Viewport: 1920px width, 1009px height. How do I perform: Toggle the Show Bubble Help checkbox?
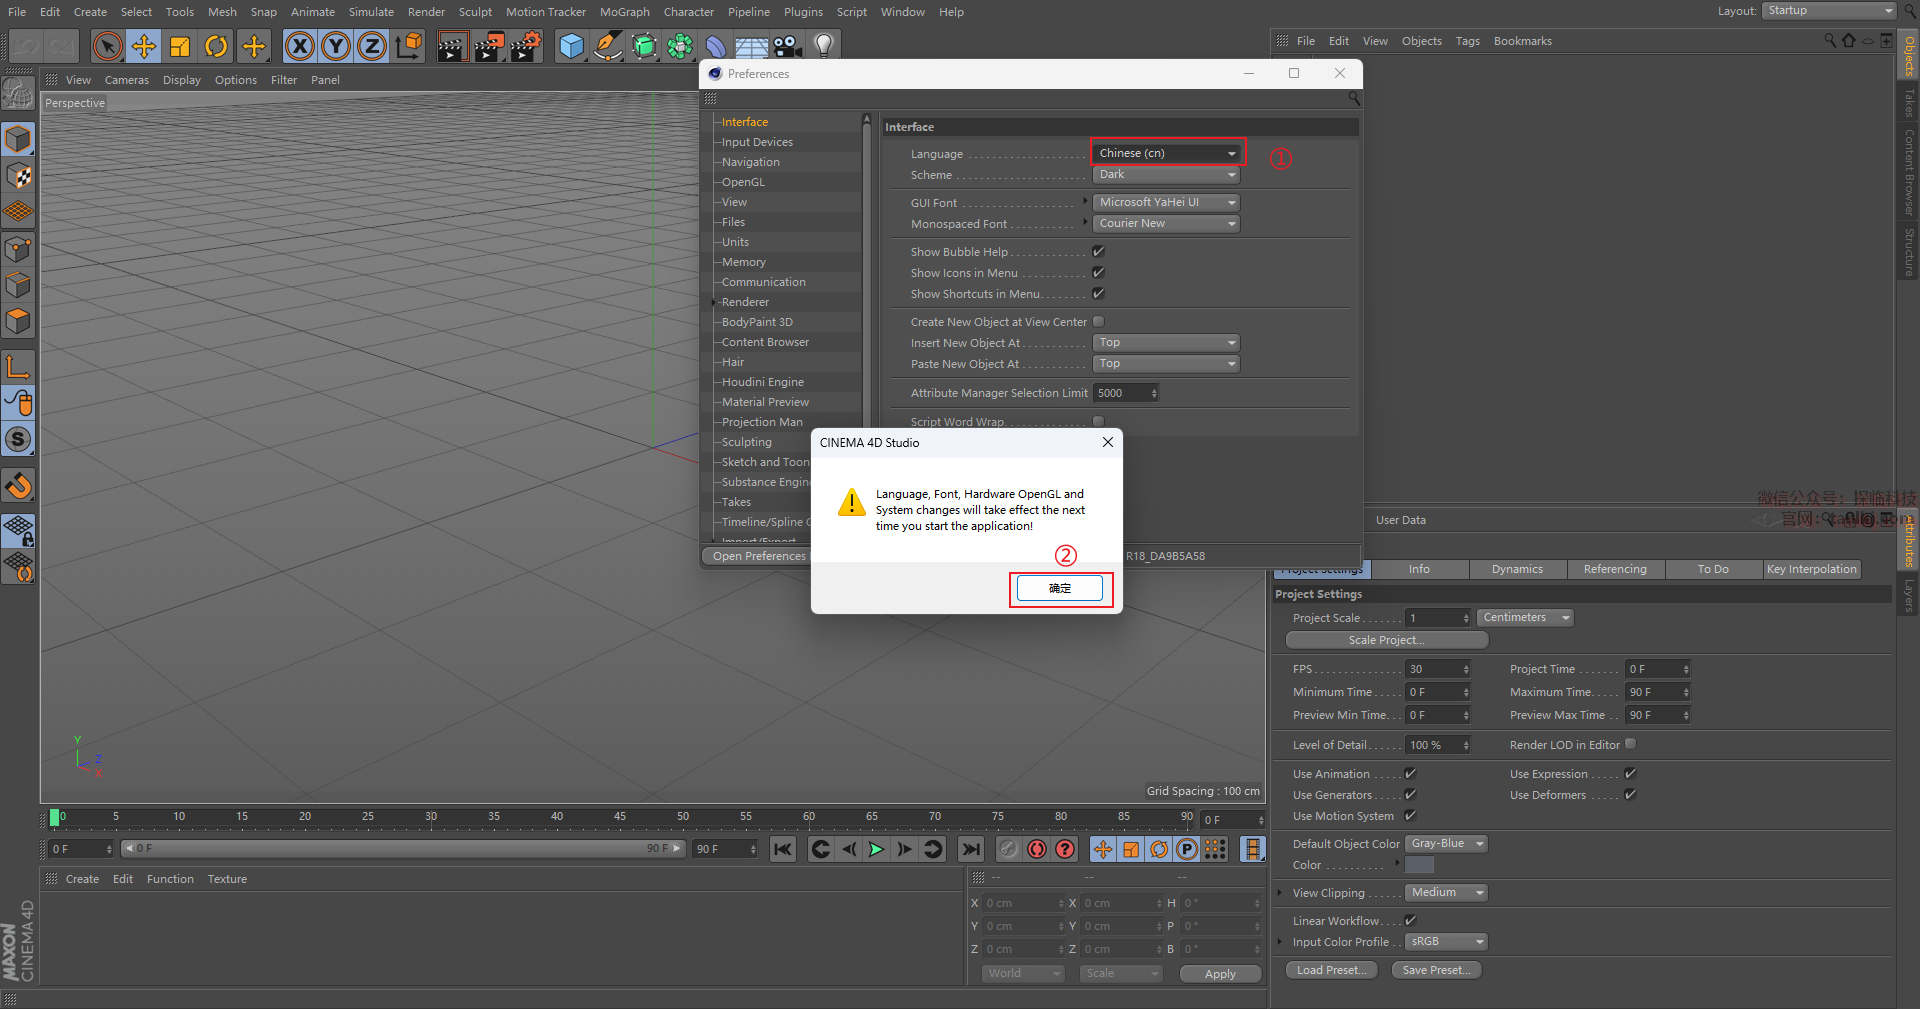pyautogui.click(x=1098, y=252)
